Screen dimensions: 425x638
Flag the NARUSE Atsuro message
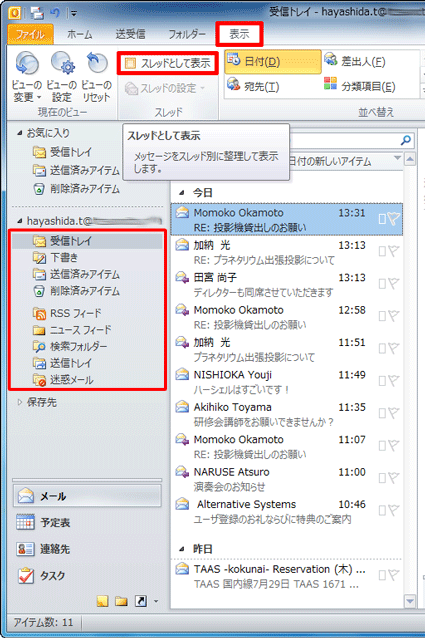coord(394,478)
